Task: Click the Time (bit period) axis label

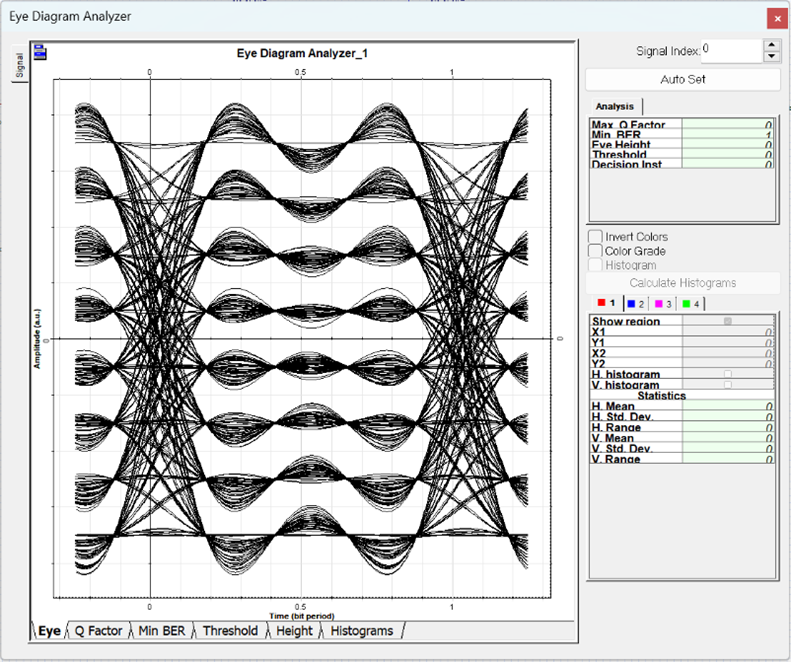Action: (302, 616)
